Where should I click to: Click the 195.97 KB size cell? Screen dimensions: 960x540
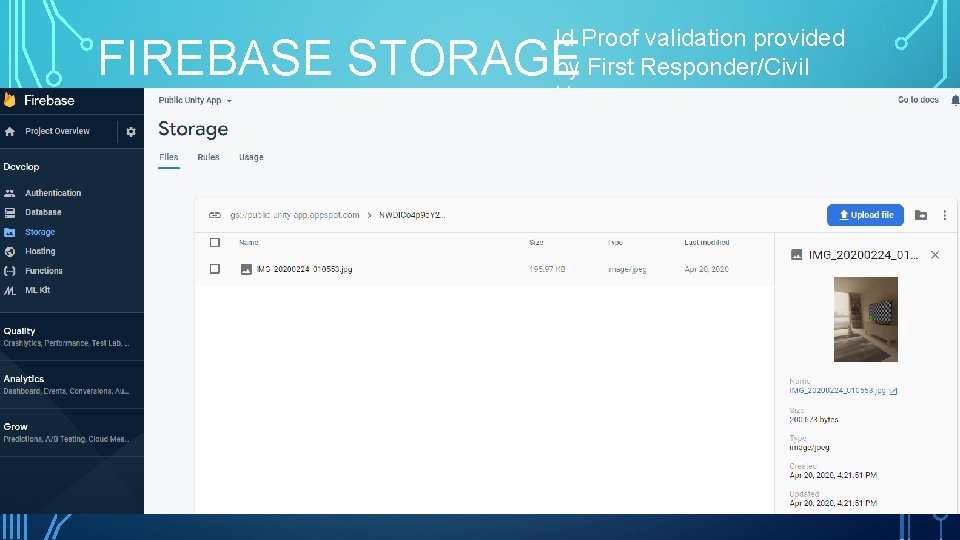(547, 269)
